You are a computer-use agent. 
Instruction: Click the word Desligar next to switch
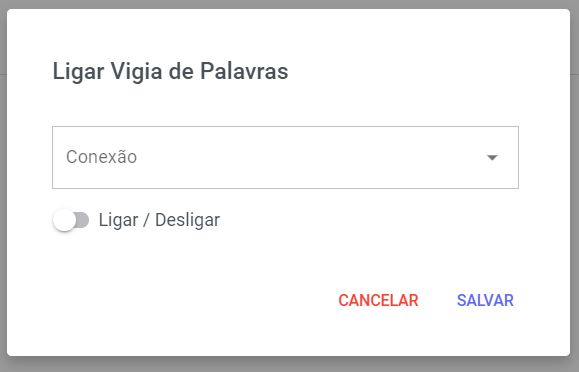click(x=187, y=220)
